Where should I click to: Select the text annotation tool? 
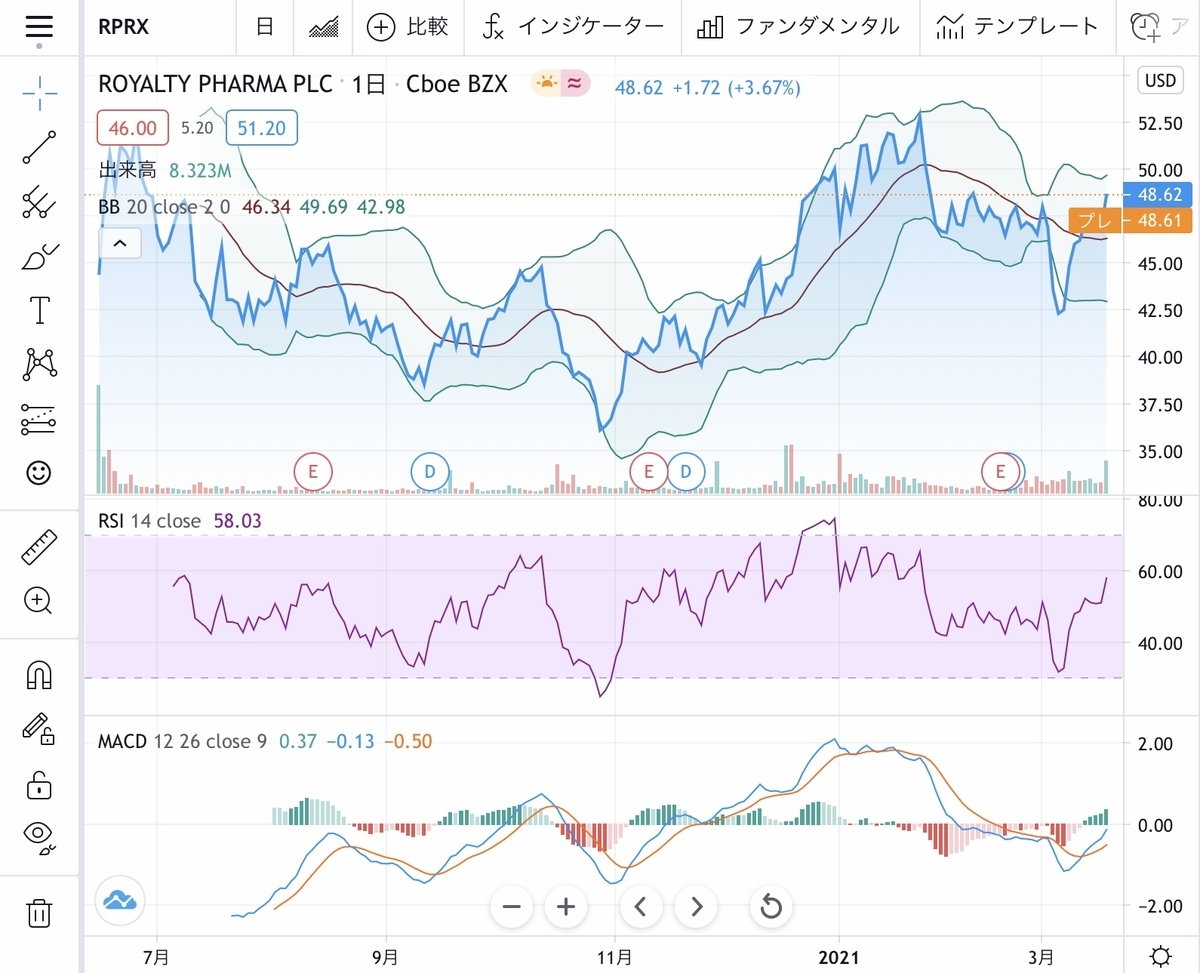39,311
